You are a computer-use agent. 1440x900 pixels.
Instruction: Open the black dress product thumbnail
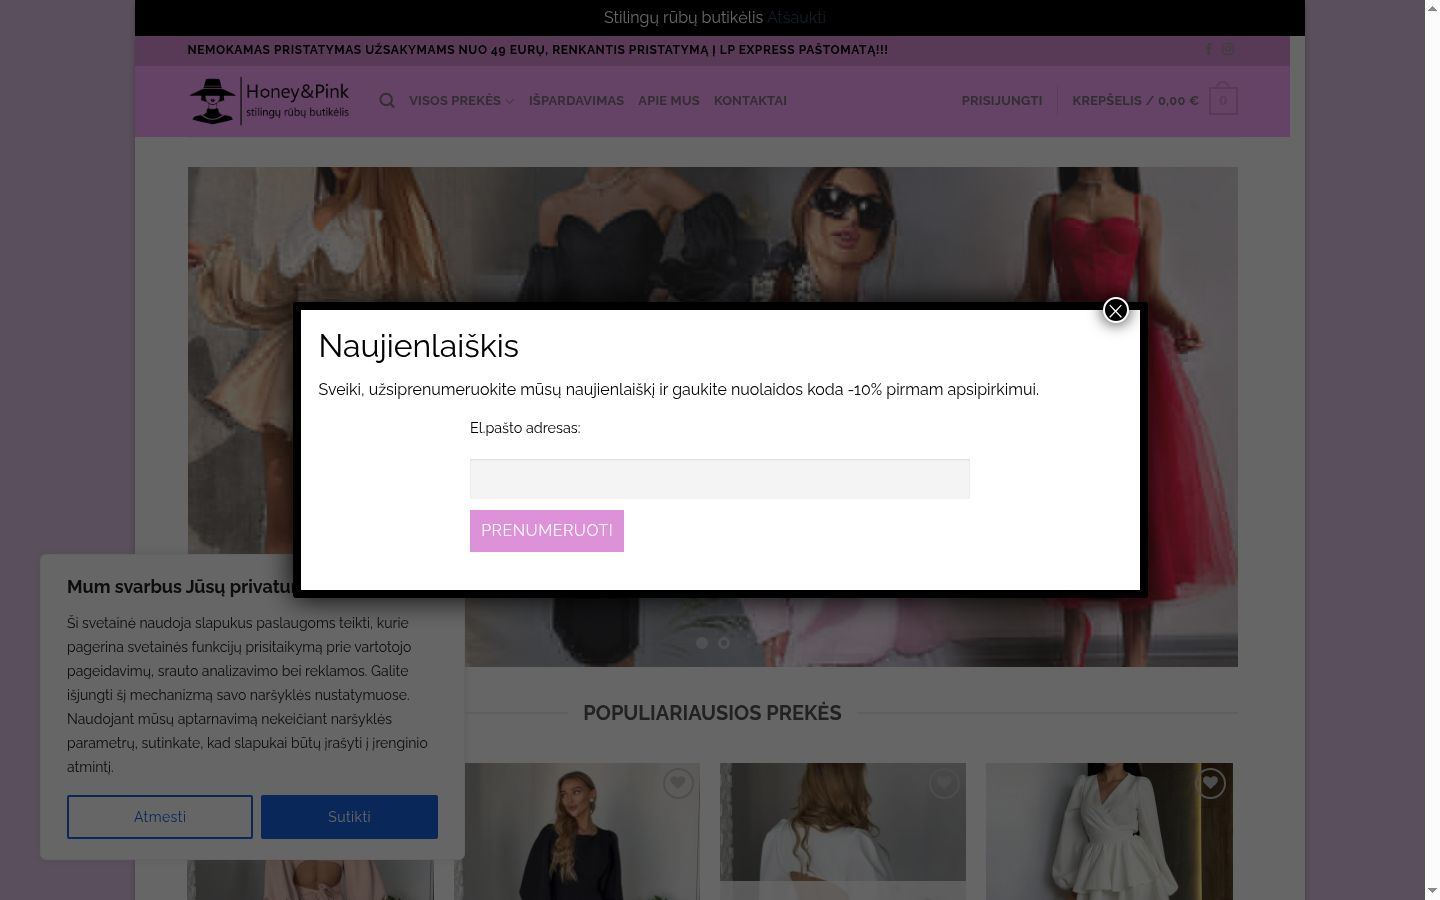577,832
